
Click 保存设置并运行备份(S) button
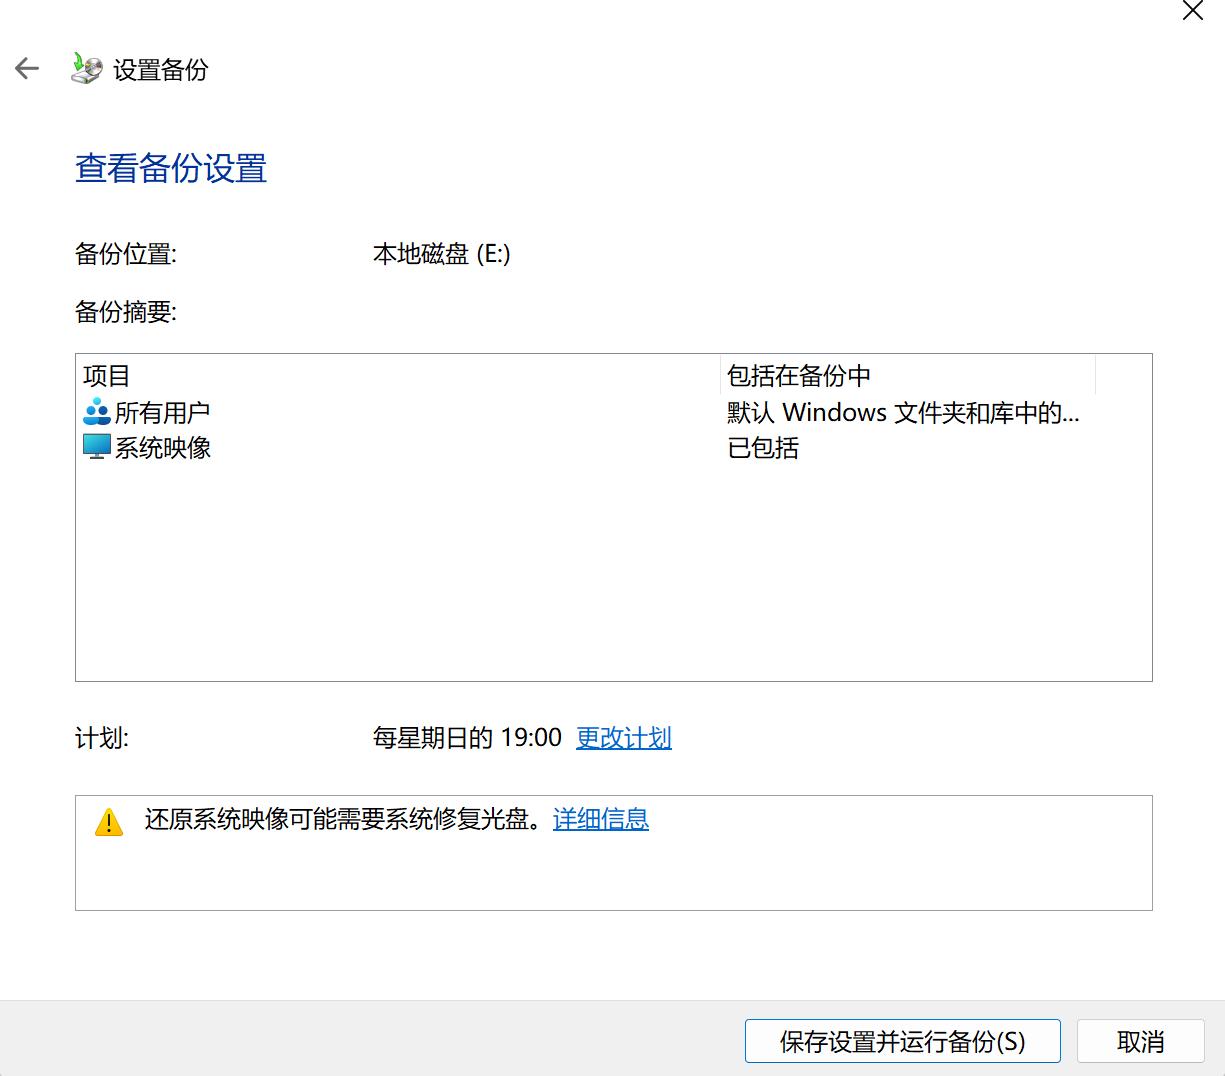coord(902,1041)
